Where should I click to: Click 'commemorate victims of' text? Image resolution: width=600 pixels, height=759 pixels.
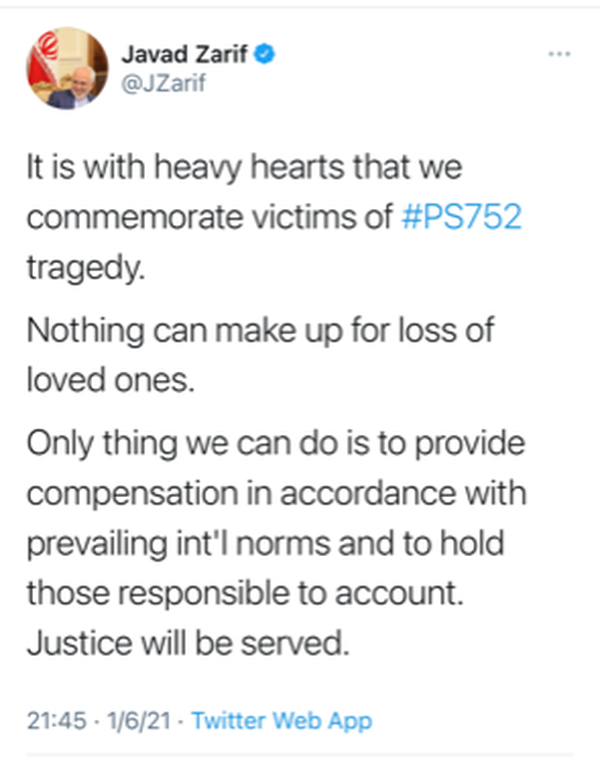pyautogui.click(x=210, y=216)
